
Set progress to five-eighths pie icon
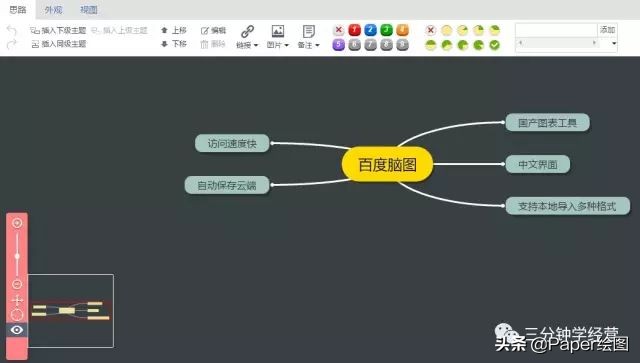point(447,45)
